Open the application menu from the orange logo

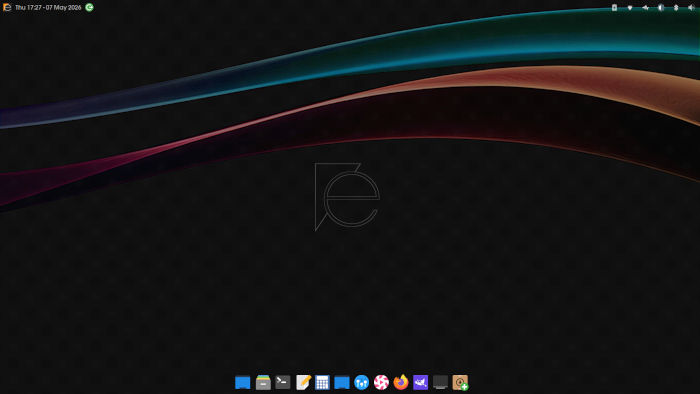pos(7,7)
